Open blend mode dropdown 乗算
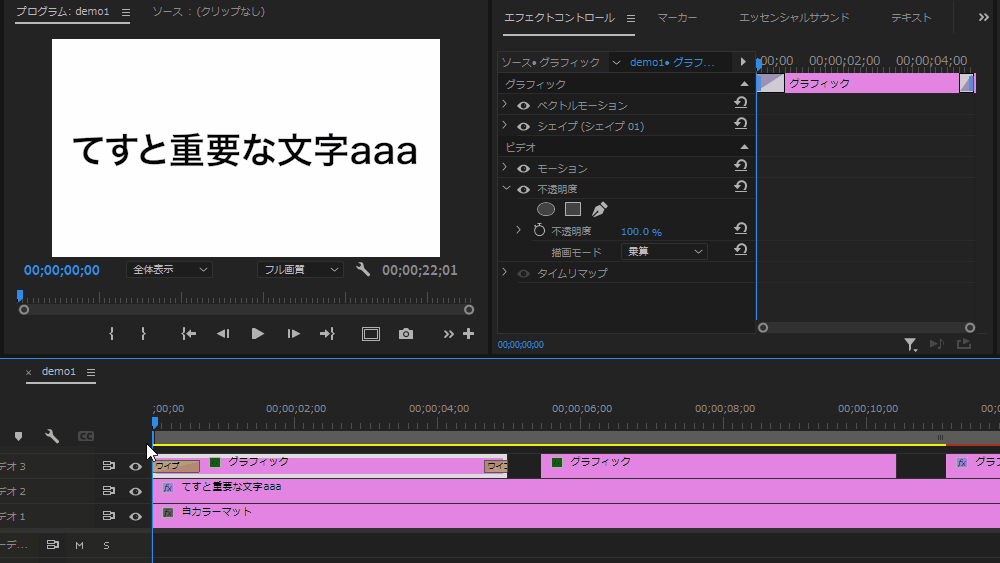 (x=664, y=251)
